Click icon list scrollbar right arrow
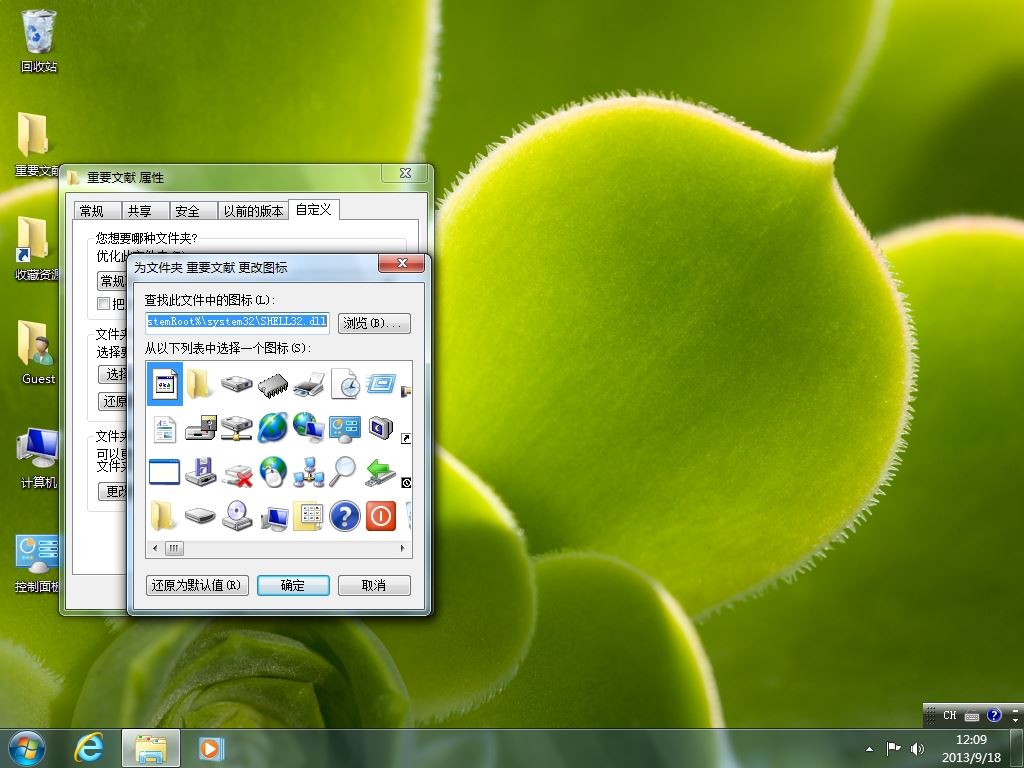The image size is (1024, 768). (402, 548)
